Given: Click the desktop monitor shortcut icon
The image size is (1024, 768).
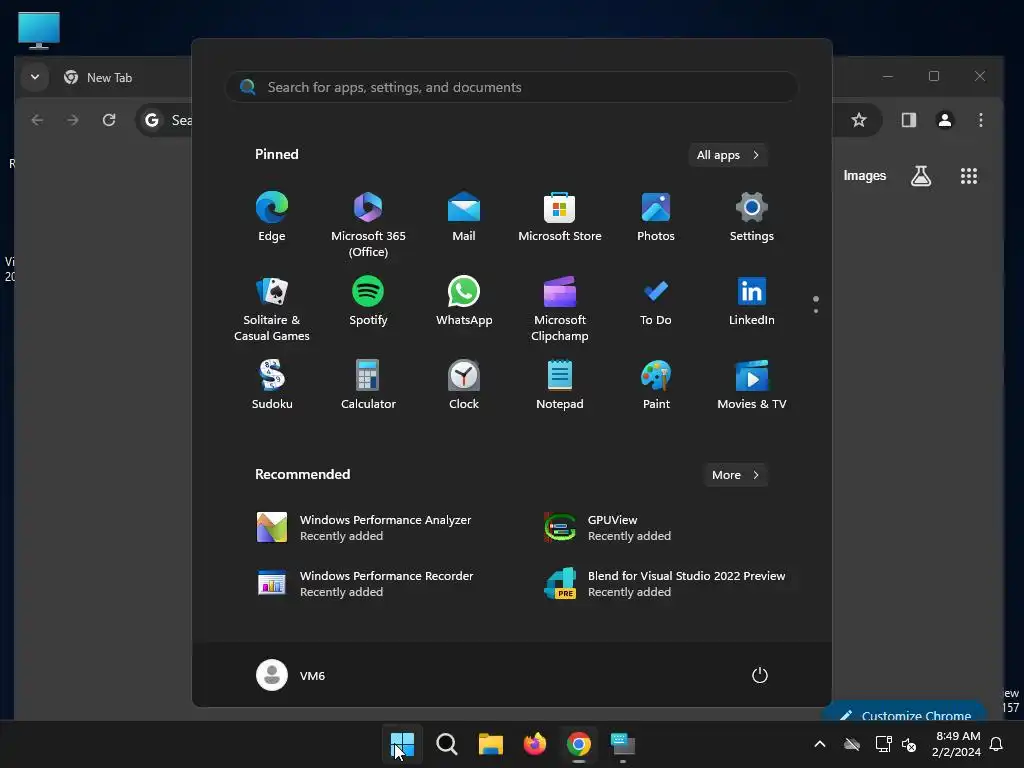Looking at the screenshot, I should [x=39, y=30].
